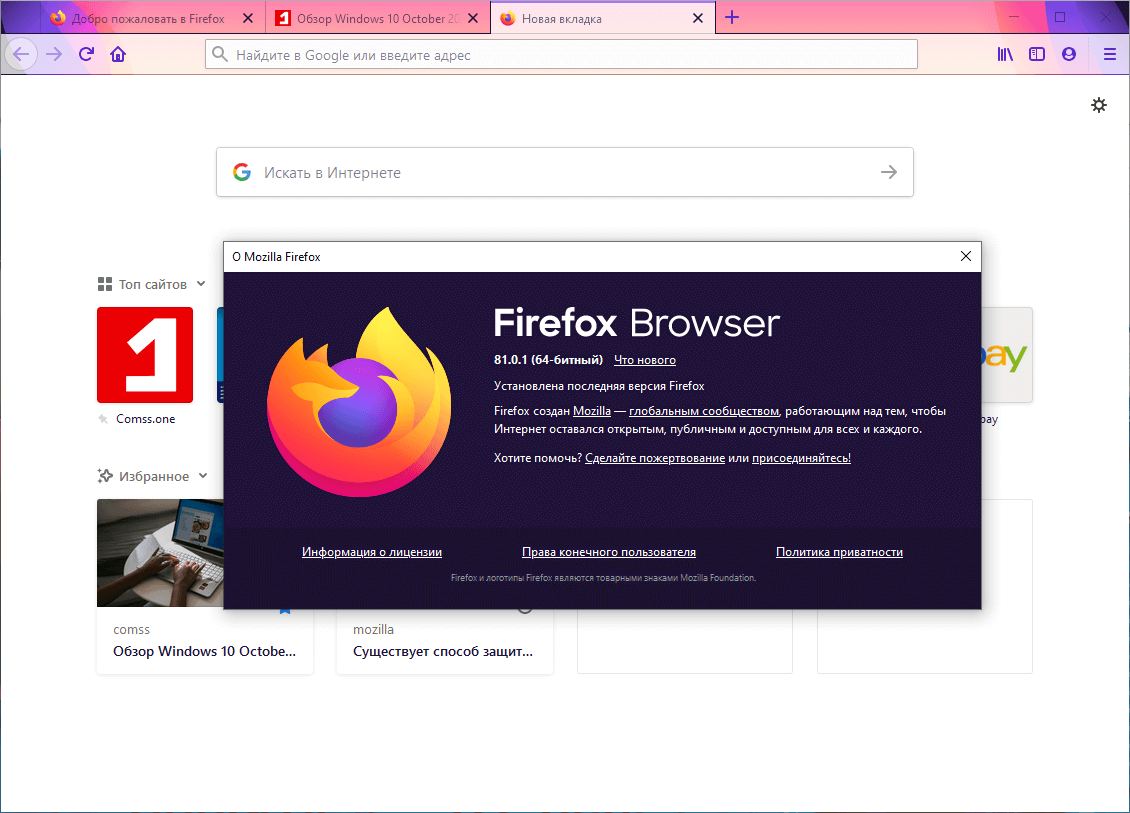
Task: Open the library (bookmarks and history) panel
Action: pyautogui.click(x=1005, y=54)
